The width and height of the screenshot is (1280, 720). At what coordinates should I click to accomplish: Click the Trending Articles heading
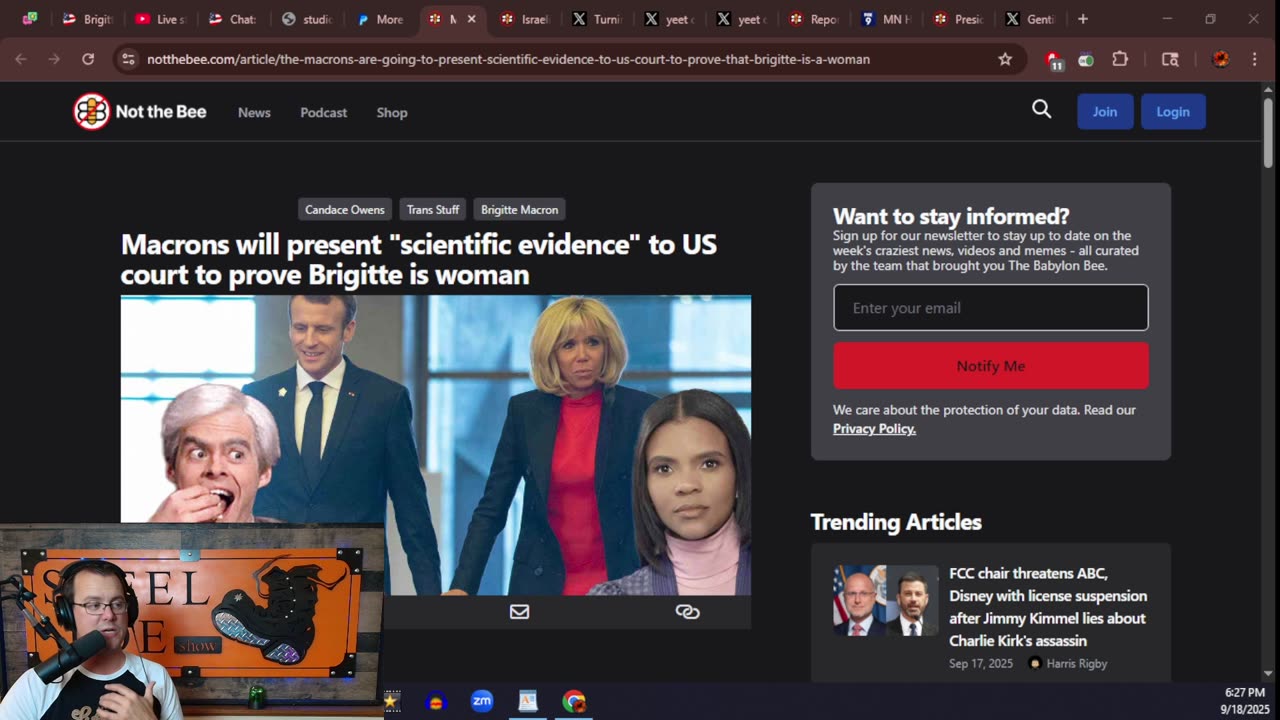point(896,522)
